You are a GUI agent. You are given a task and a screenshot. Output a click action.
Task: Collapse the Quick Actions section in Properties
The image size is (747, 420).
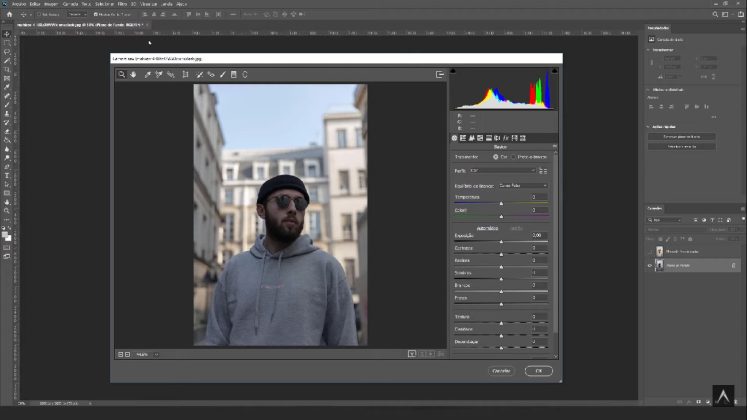click(648, 127)
